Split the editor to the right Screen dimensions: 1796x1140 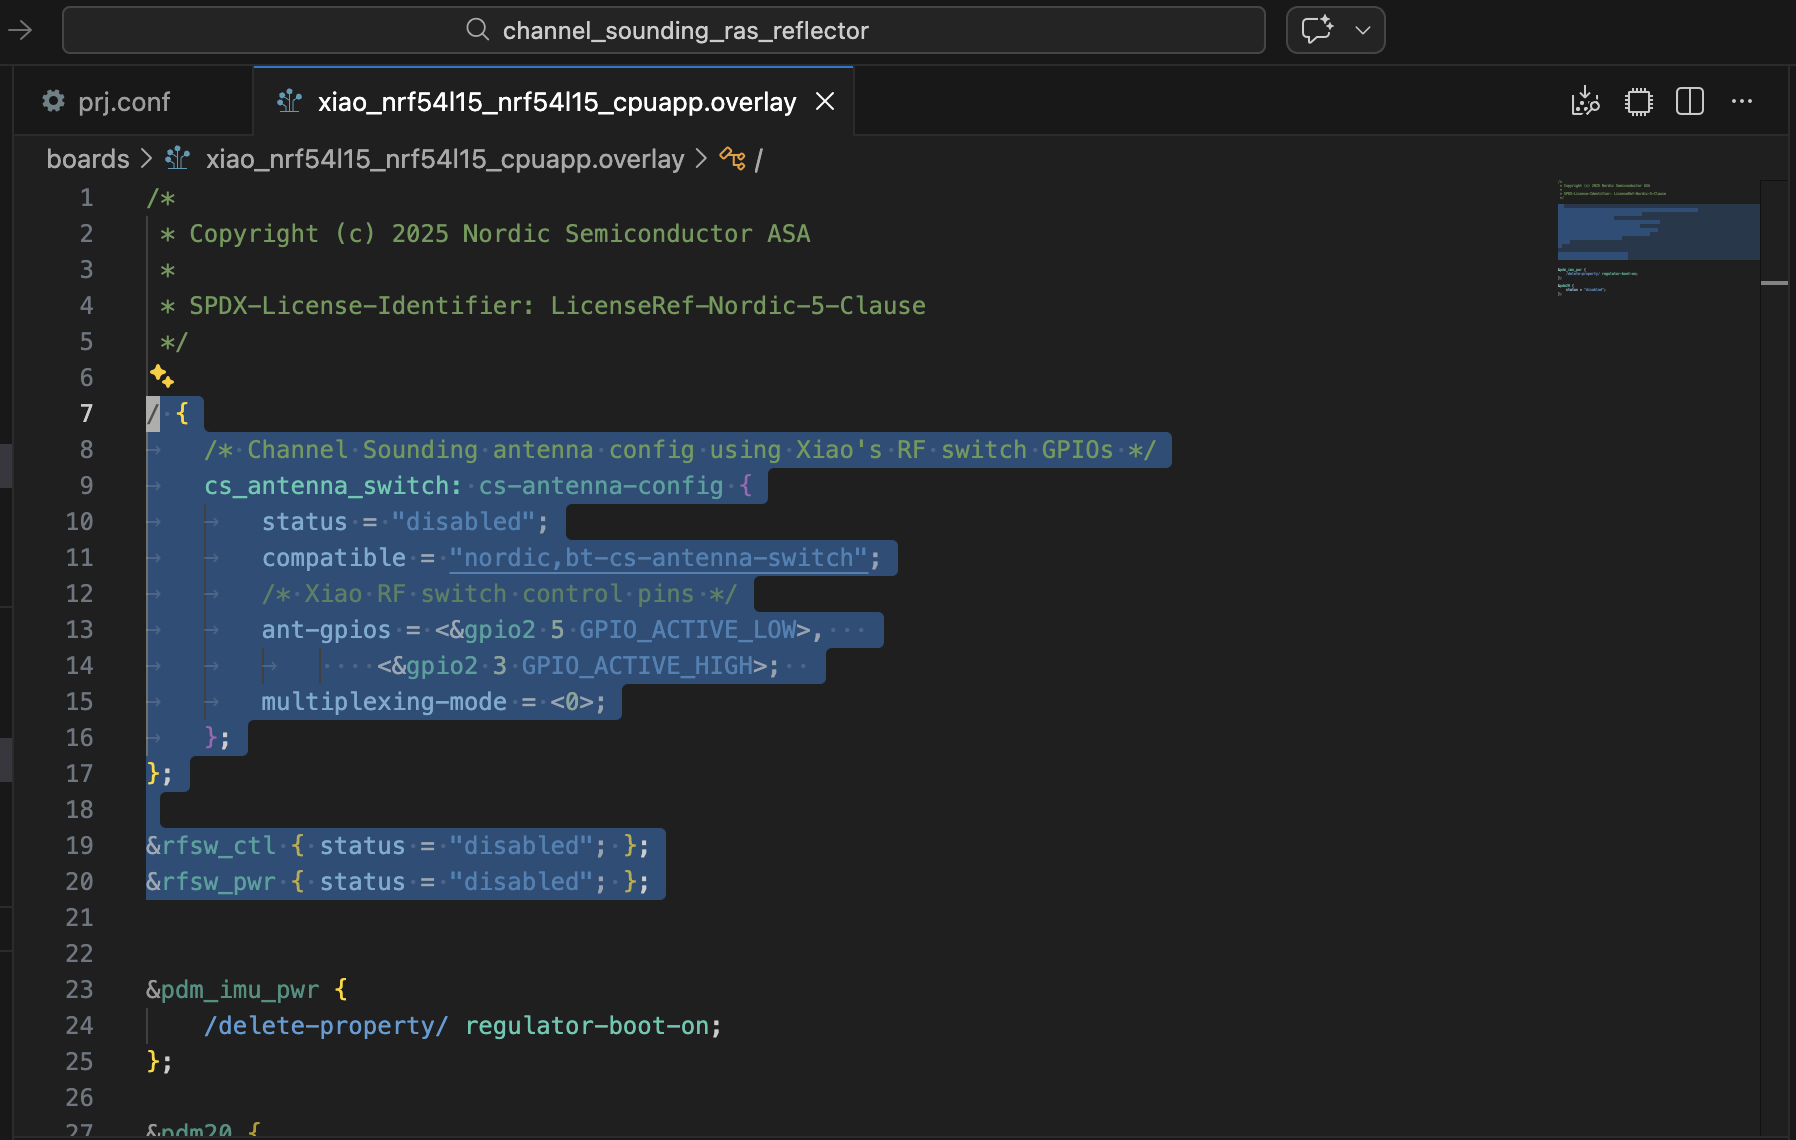[1690, 102]
